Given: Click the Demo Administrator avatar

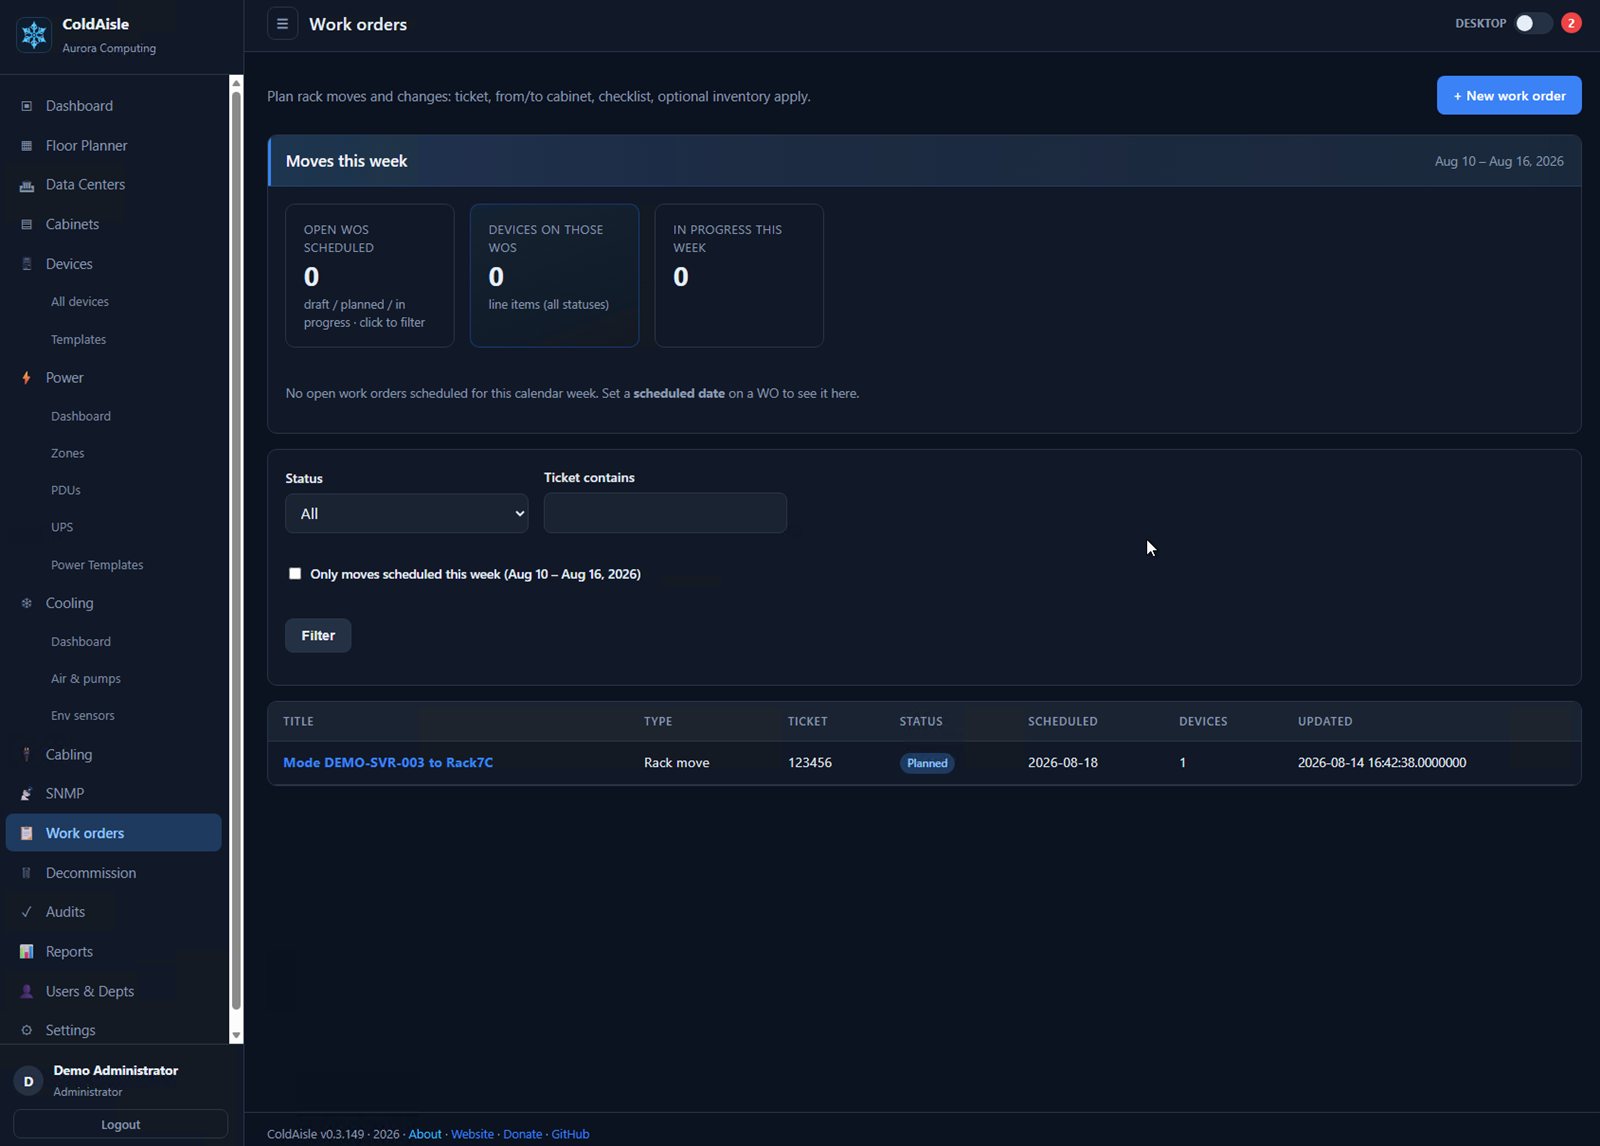Looking at the screenshot, I should click(28, 1081).
